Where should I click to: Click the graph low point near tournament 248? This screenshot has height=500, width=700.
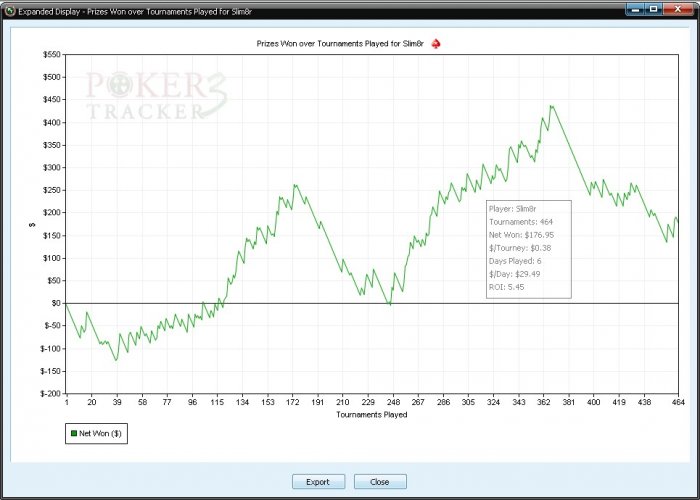tap(390, 304)
